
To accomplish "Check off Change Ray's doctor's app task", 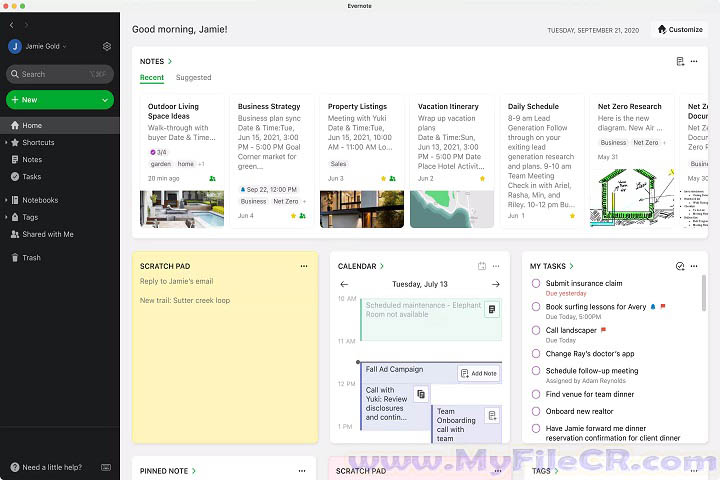I will tap(535, 354).
